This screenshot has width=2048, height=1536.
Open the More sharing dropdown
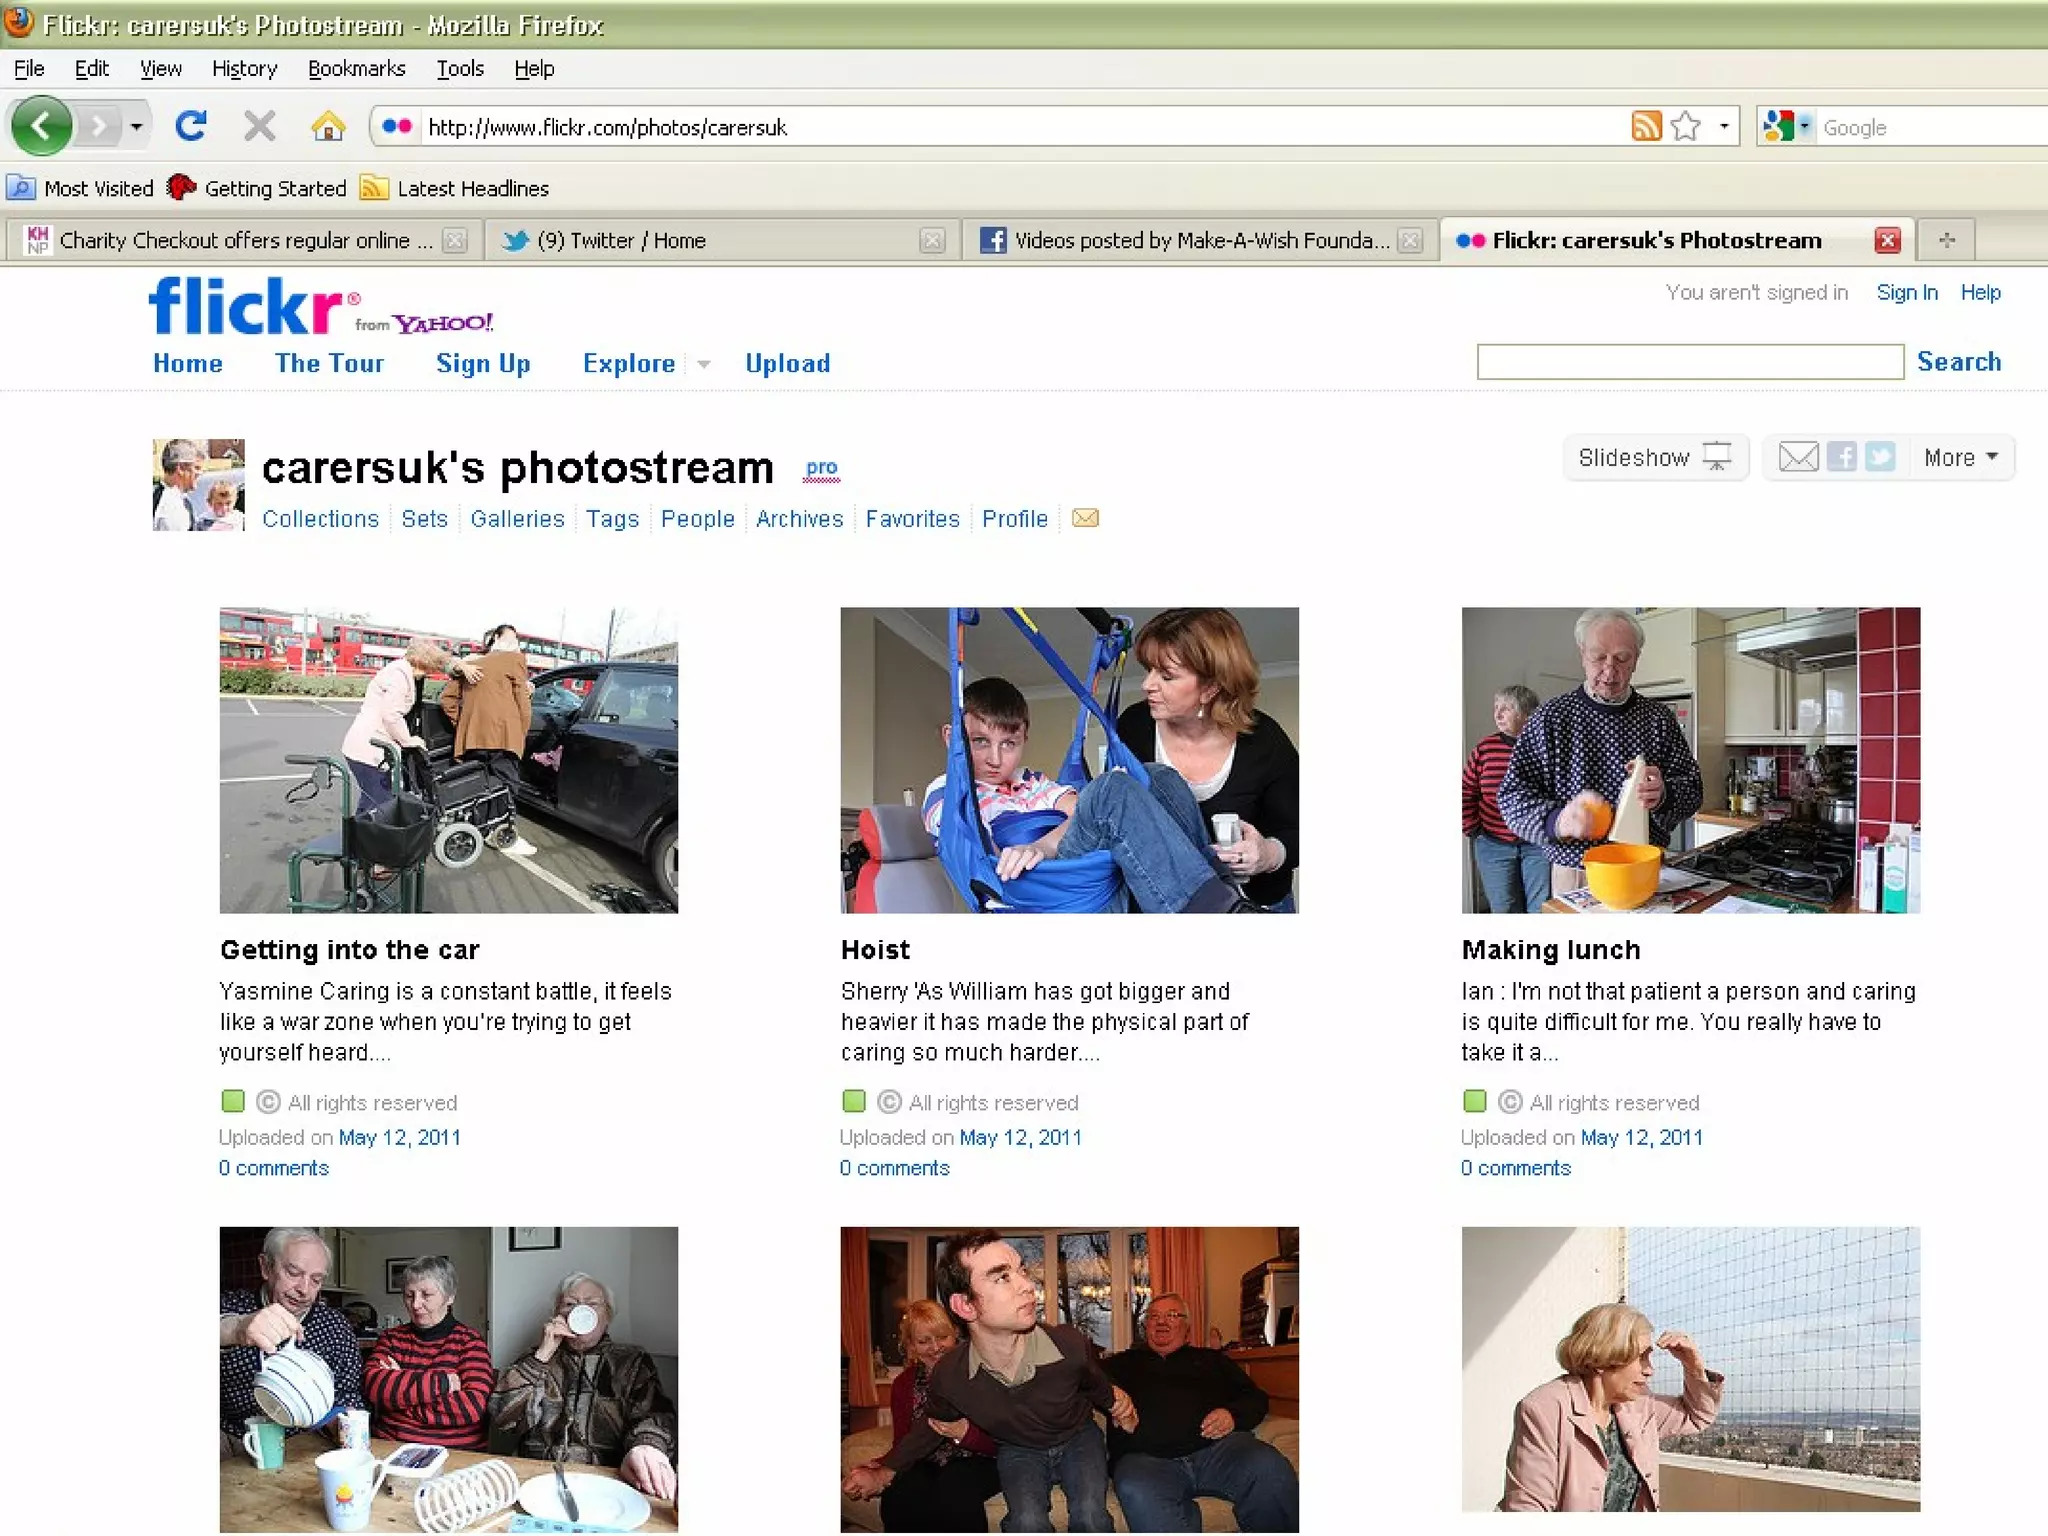click(1960, 458)
